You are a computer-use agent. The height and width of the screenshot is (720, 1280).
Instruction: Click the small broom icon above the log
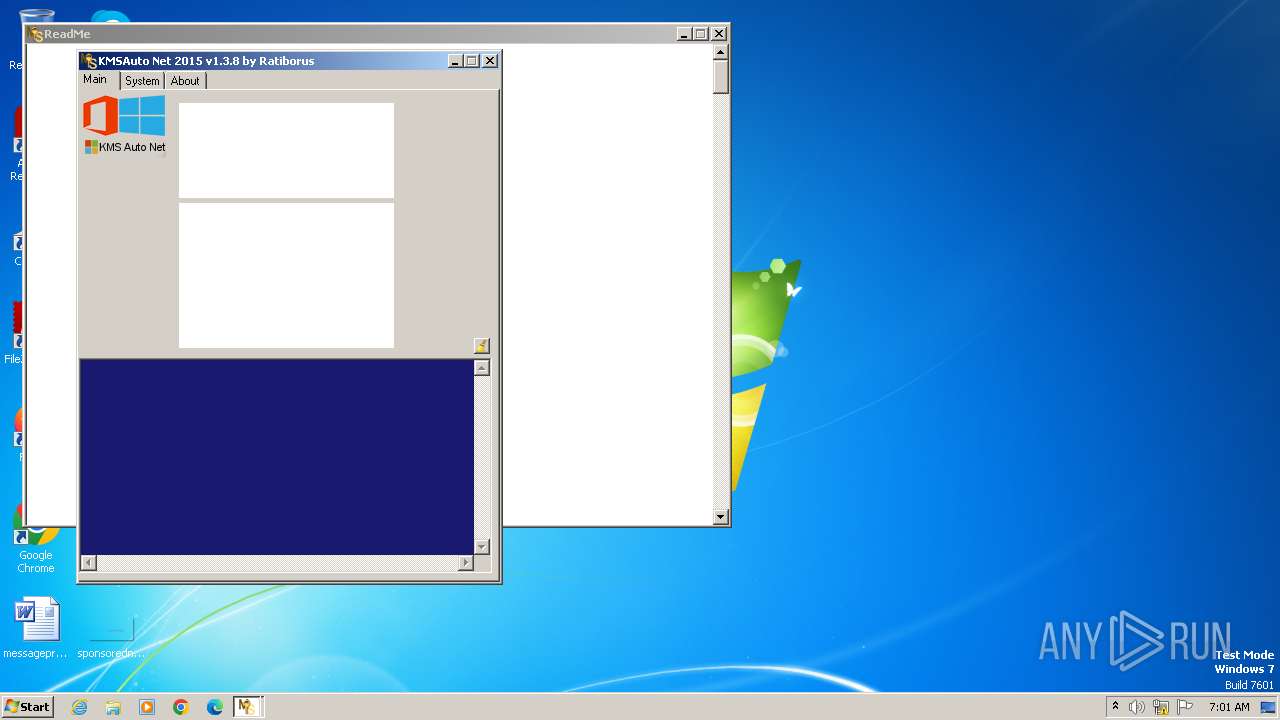(482, 346)
